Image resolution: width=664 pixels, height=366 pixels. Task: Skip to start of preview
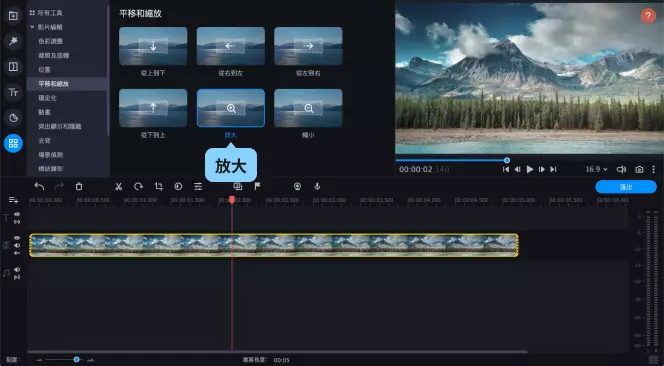click(x=506, y=169)
